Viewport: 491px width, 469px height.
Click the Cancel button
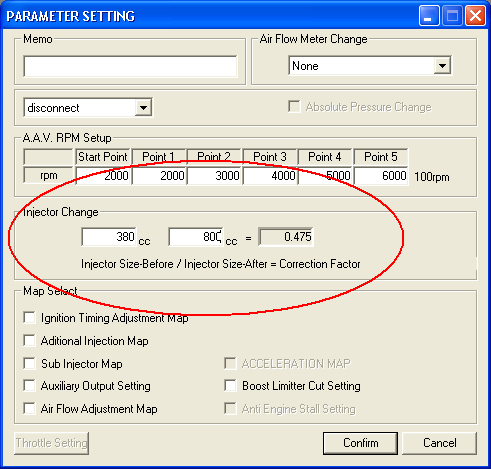coord(440,443)
